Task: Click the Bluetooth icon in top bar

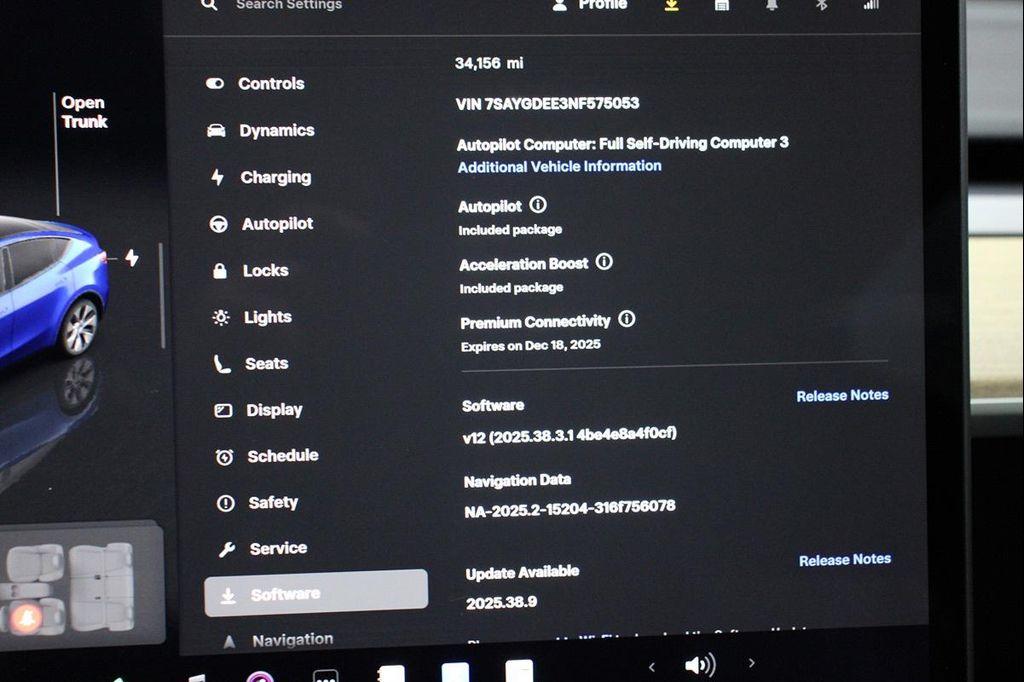Action: (x=821, y=5)
